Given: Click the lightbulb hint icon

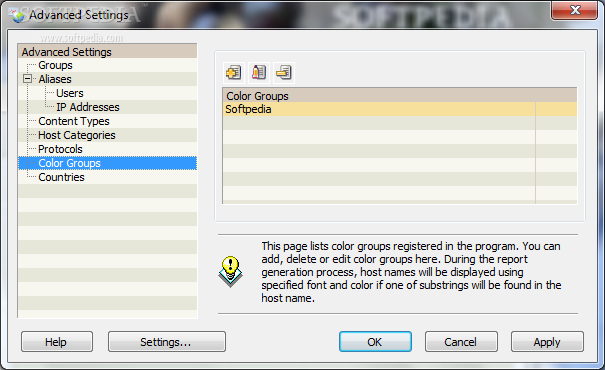Looking at the screenshot, I should point(230,271).
